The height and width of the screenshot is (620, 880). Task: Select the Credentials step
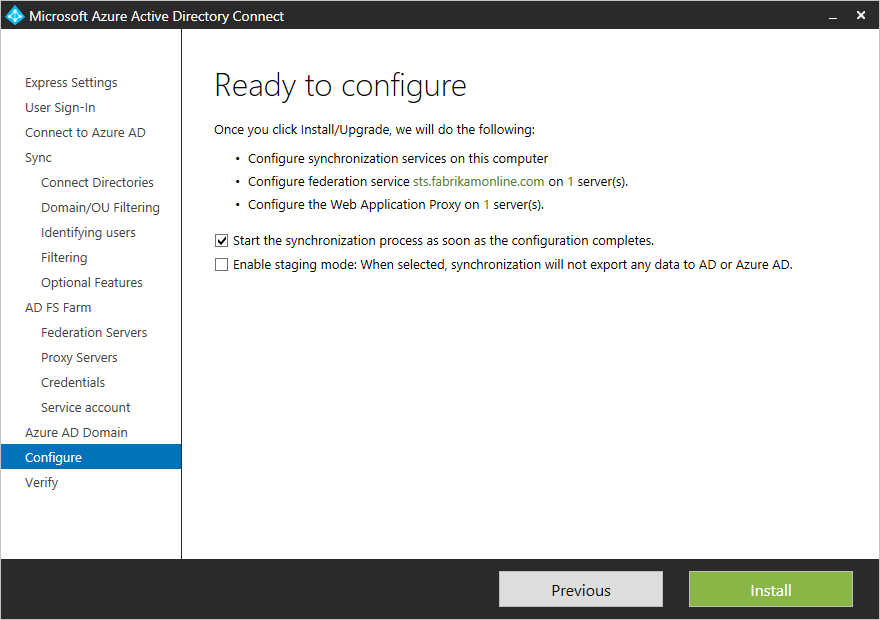(x=73, y=383)
